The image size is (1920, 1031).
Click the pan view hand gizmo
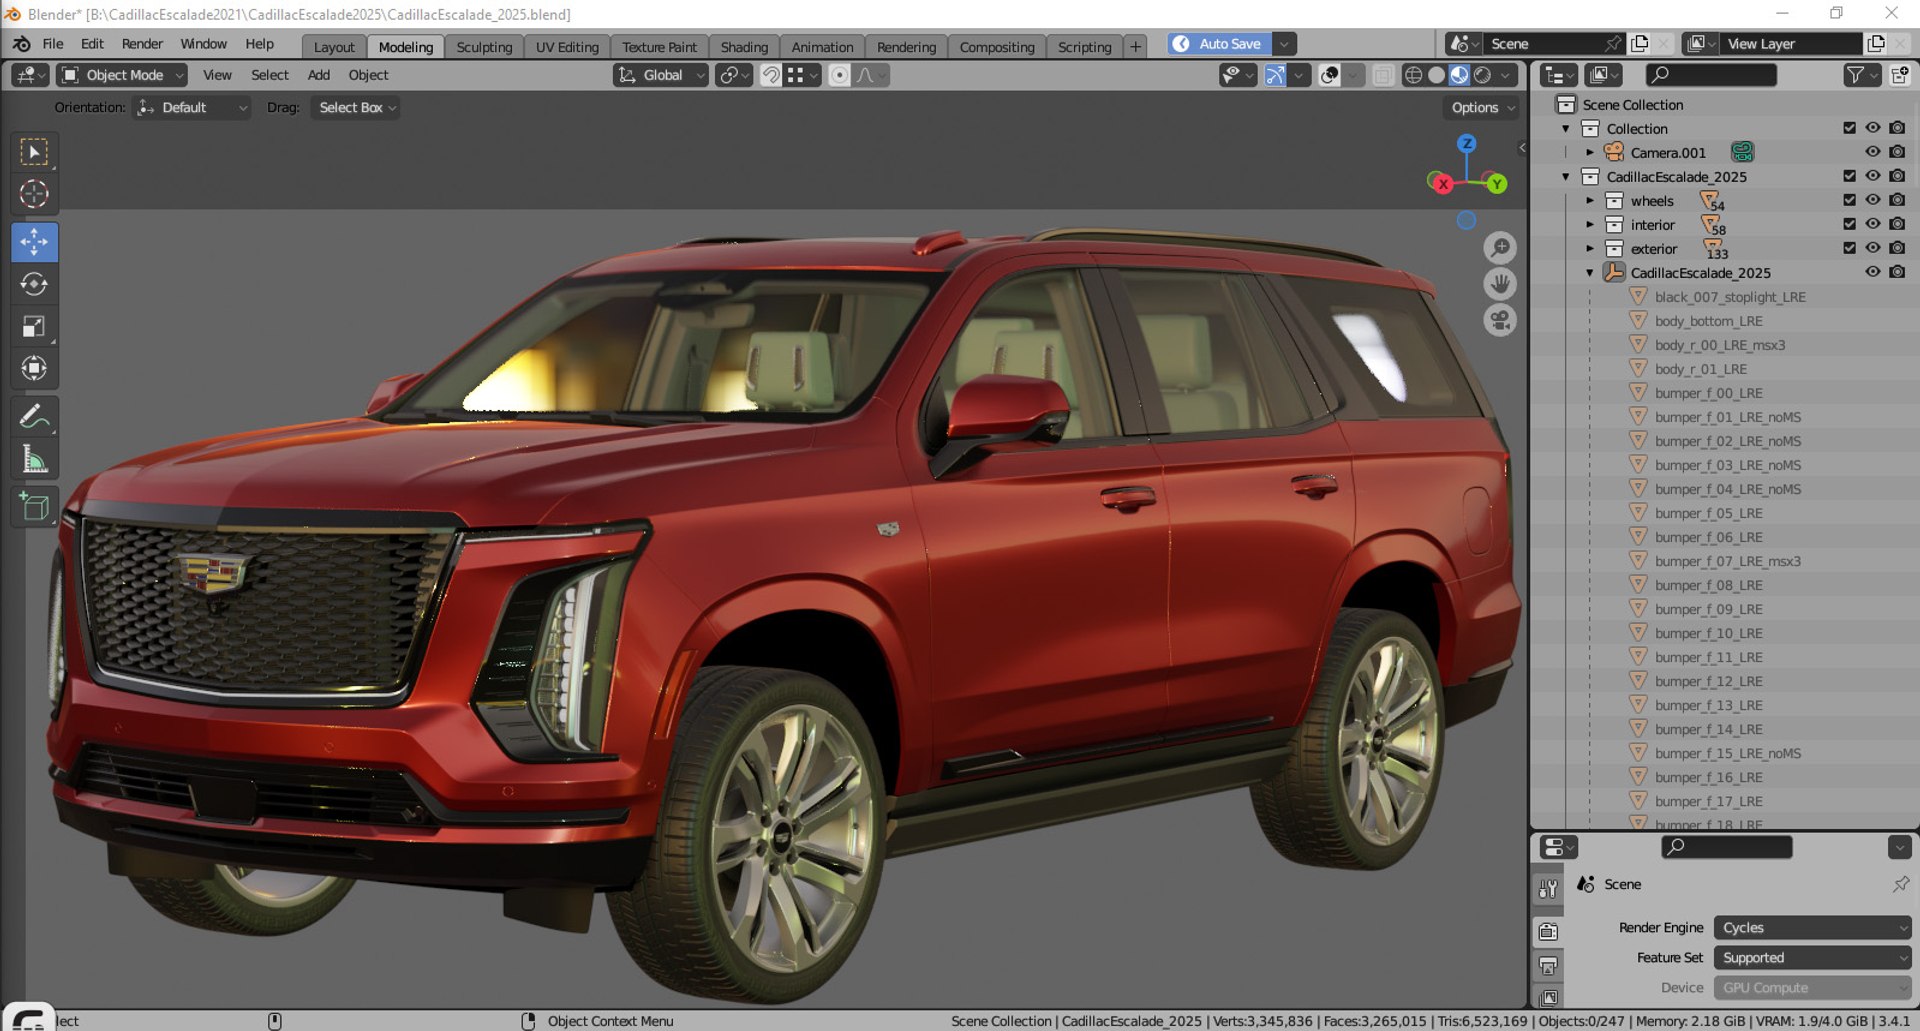(x=1500, y=284)
